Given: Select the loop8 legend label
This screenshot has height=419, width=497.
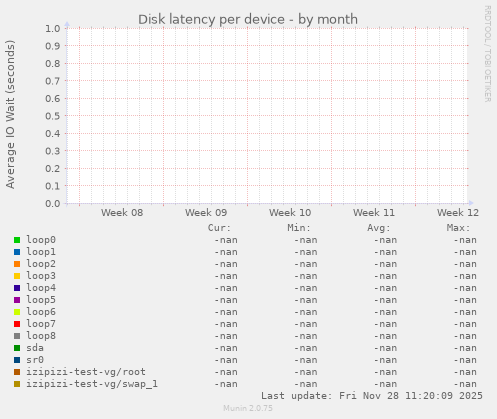Looking at the screenshot, I should (x=41, y=336).
